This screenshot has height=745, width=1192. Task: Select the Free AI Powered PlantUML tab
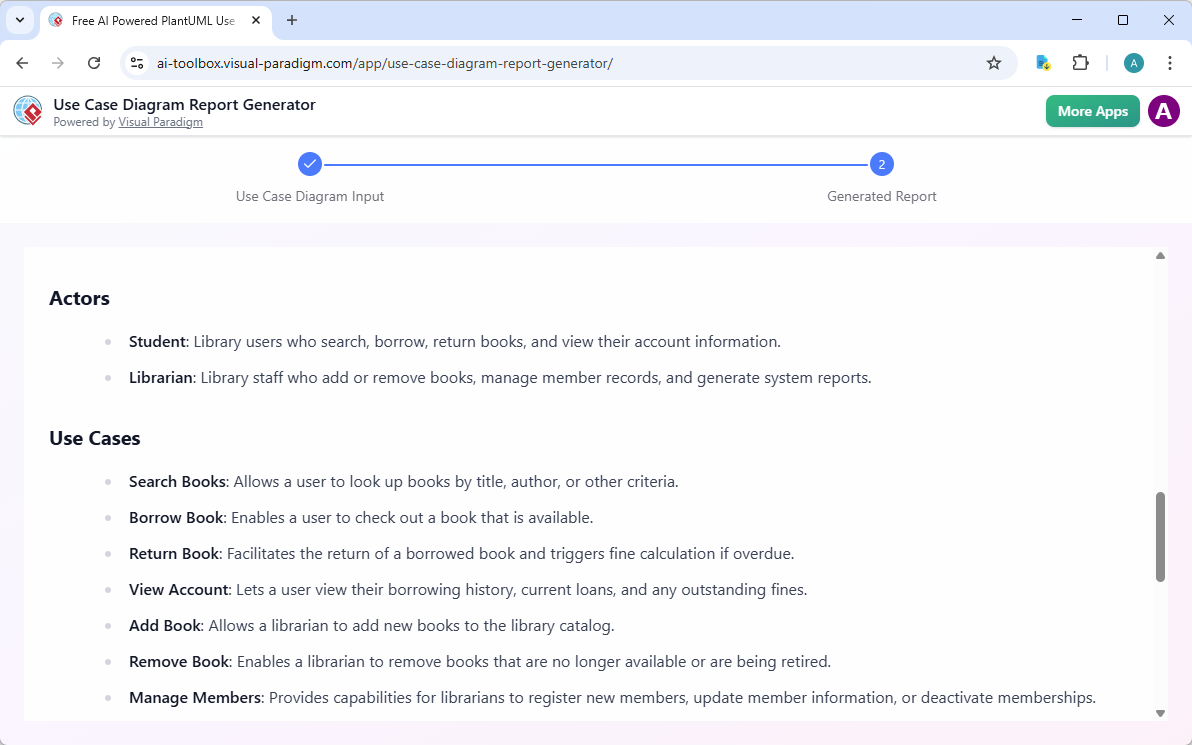(150, 20)
